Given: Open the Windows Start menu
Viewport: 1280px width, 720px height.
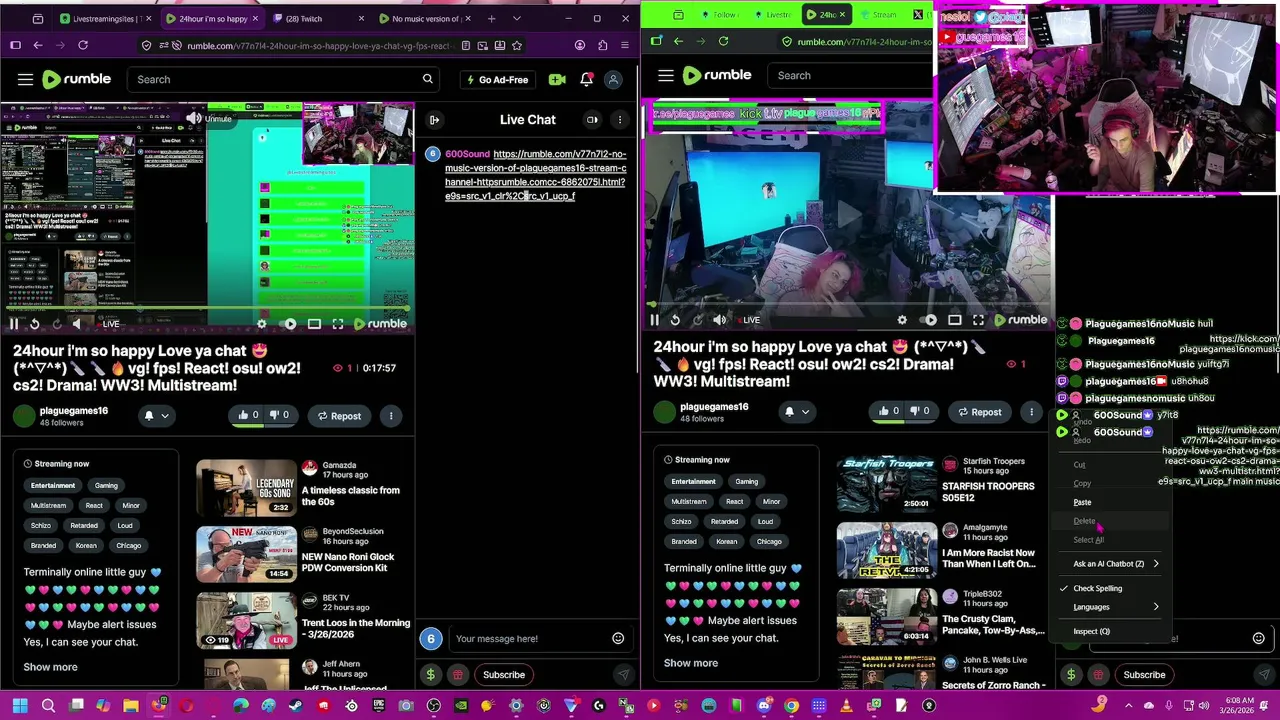Looking at the screenshot, I should point(19,706).
